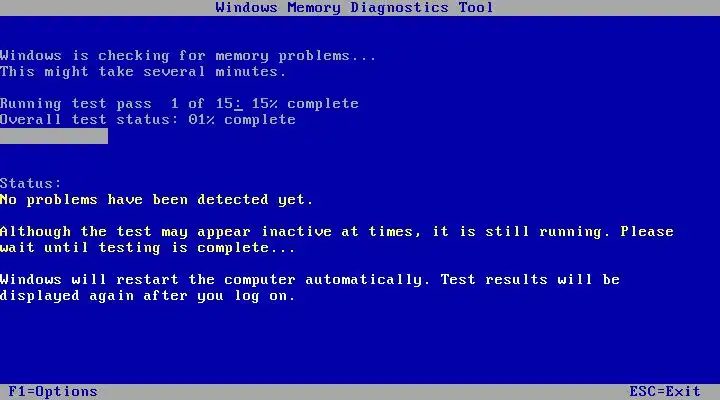Click 'This might take several minutes.' text
This screenshot has width=720, height=400.
pos(143,72)
